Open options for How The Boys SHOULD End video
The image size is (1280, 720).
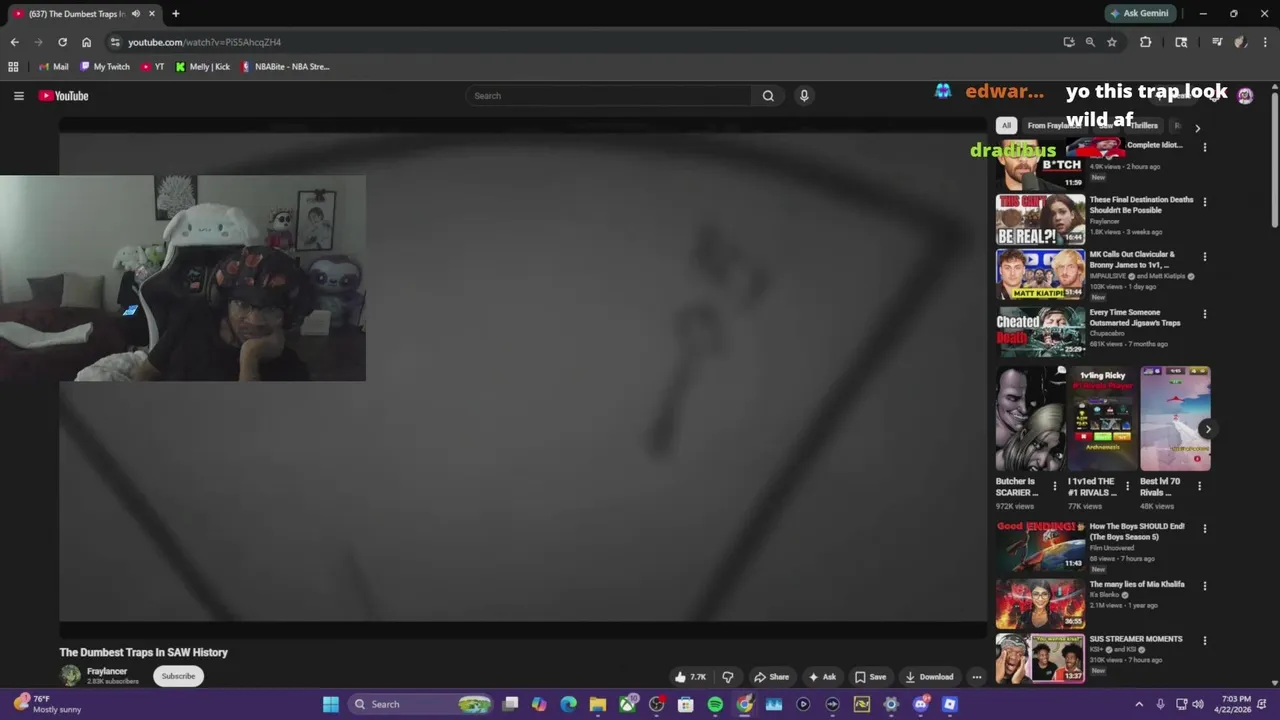[x=1204, y=528]
